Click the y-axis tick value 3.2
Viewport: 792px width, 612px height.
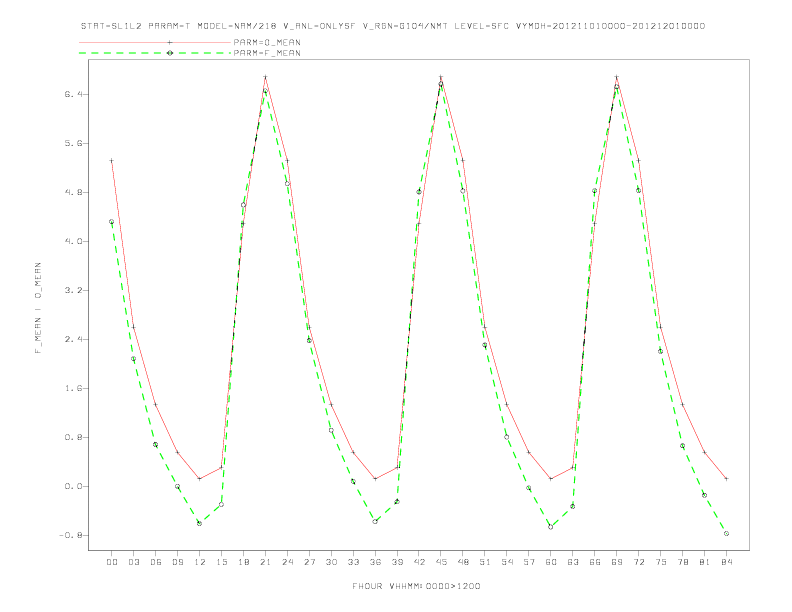(73, 290)
